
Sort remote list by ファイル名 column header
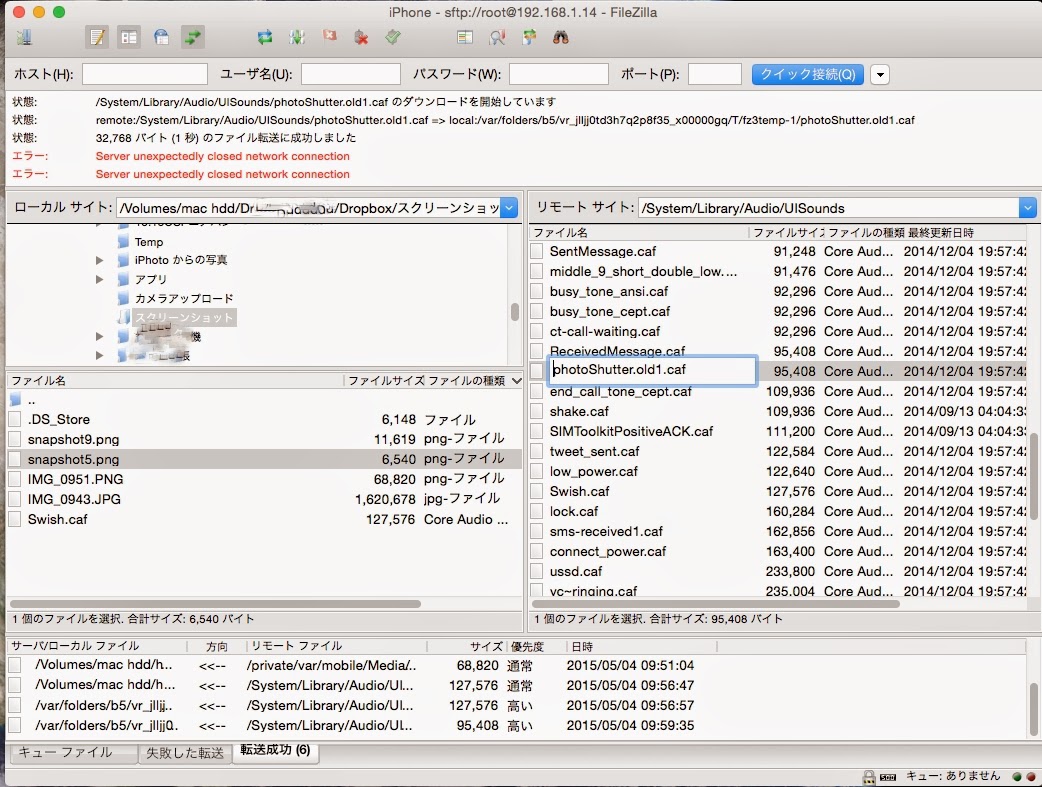[639, 233]
